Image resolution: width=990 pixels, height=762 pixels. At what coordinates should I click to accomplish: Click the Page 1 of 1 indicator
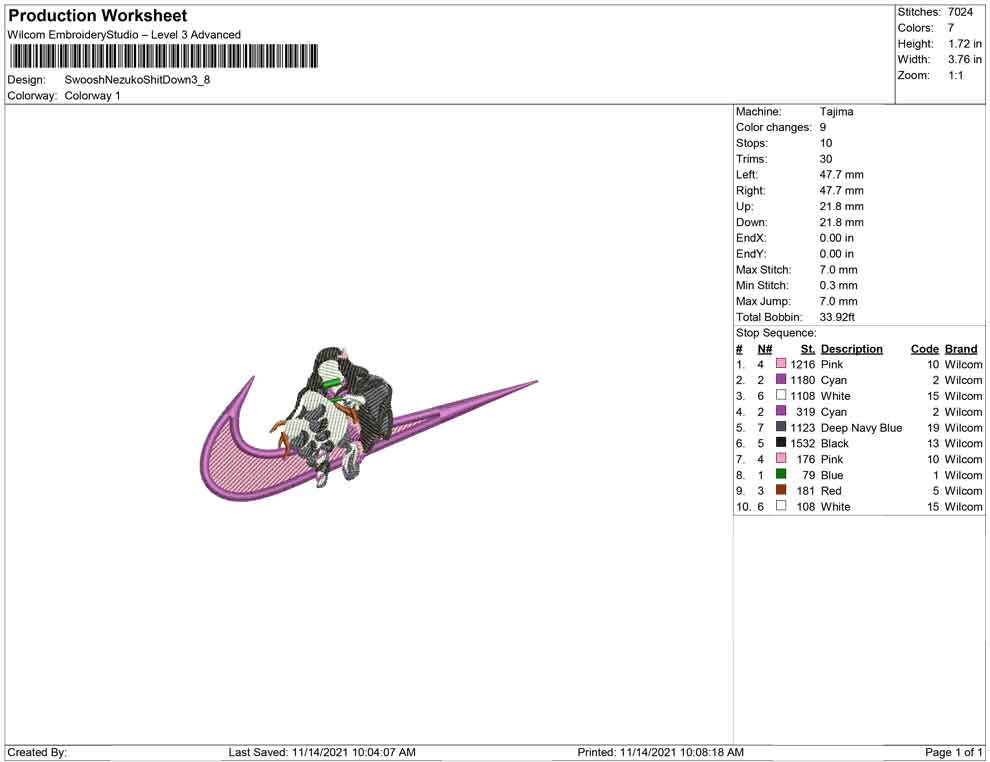[x=953, y=752]
